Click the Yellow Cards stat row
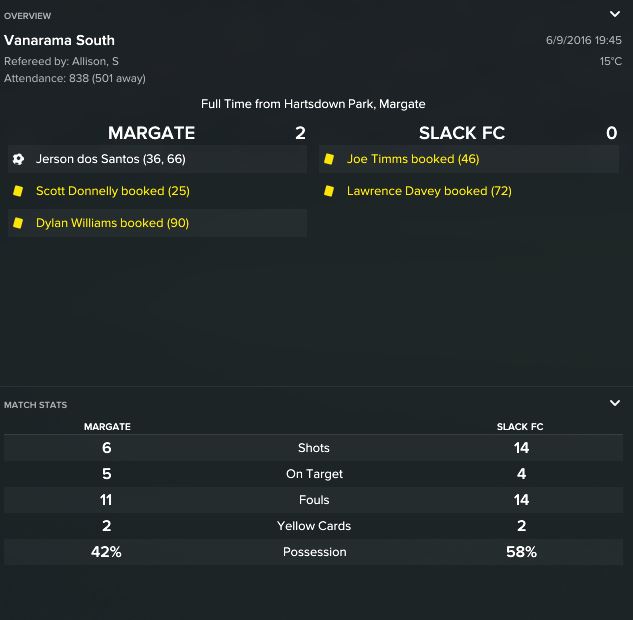The height and width of the screenshot is (620, 633). click(x=314, y=526)
